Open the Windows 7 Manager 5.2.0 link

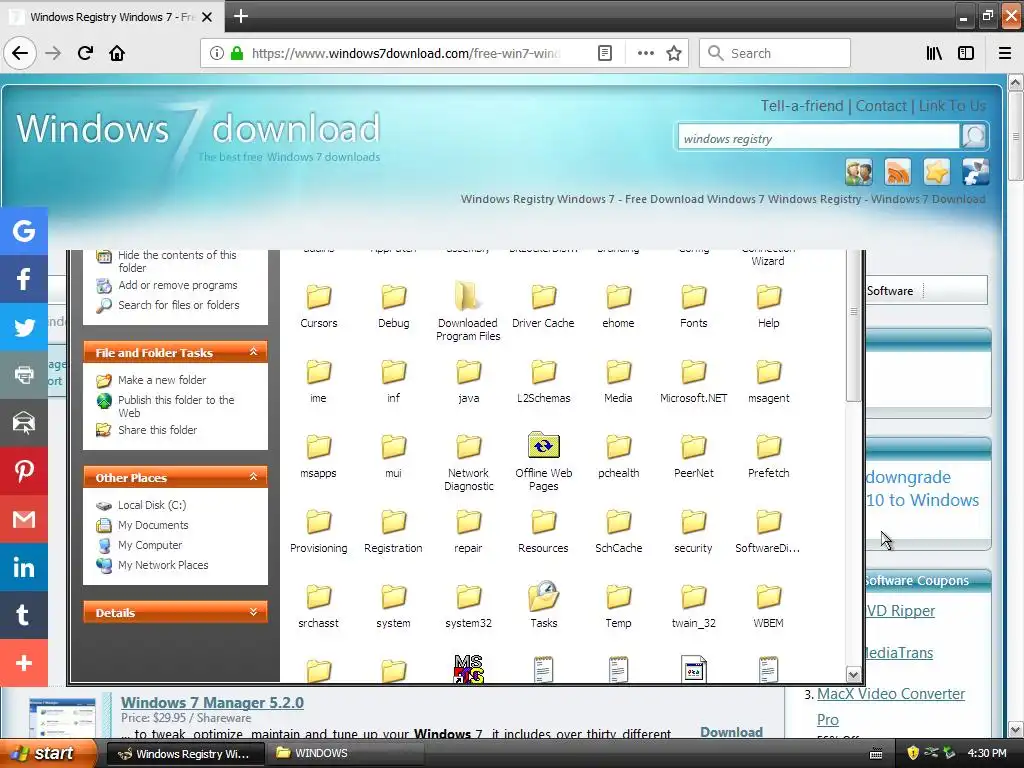[x=212, y=703]
